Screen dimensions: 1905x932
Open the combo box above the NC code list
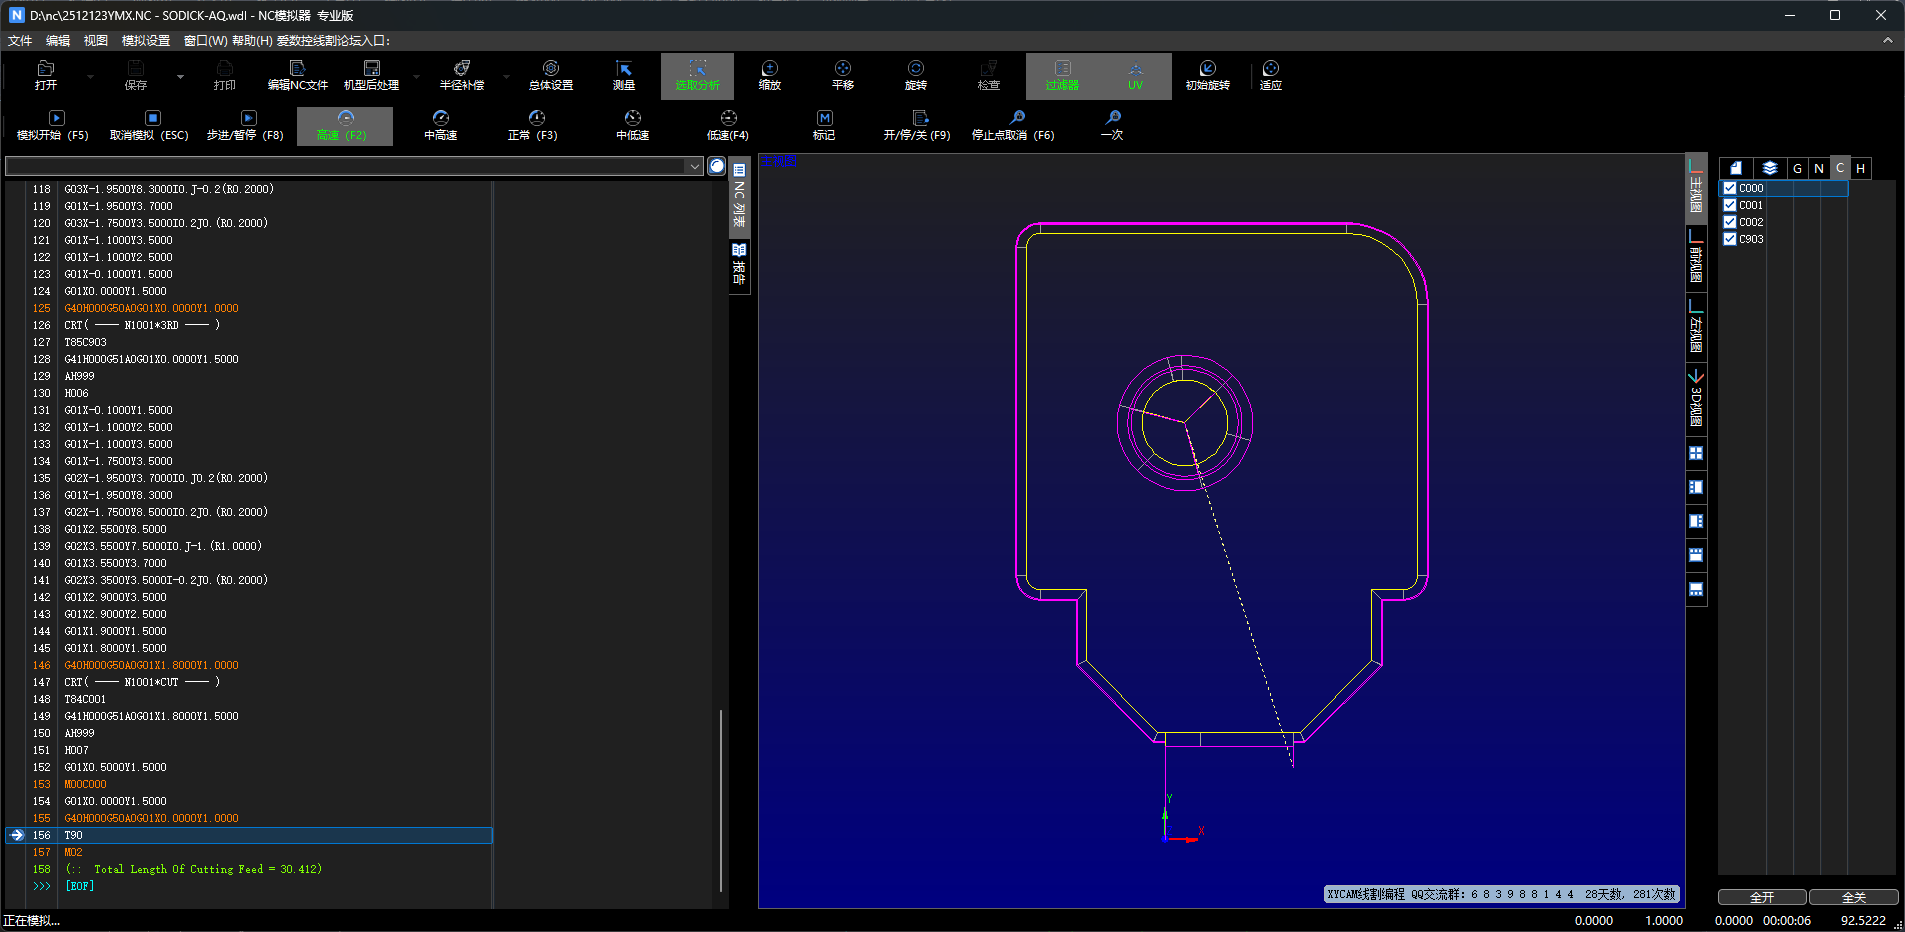(x=694, y=166)
